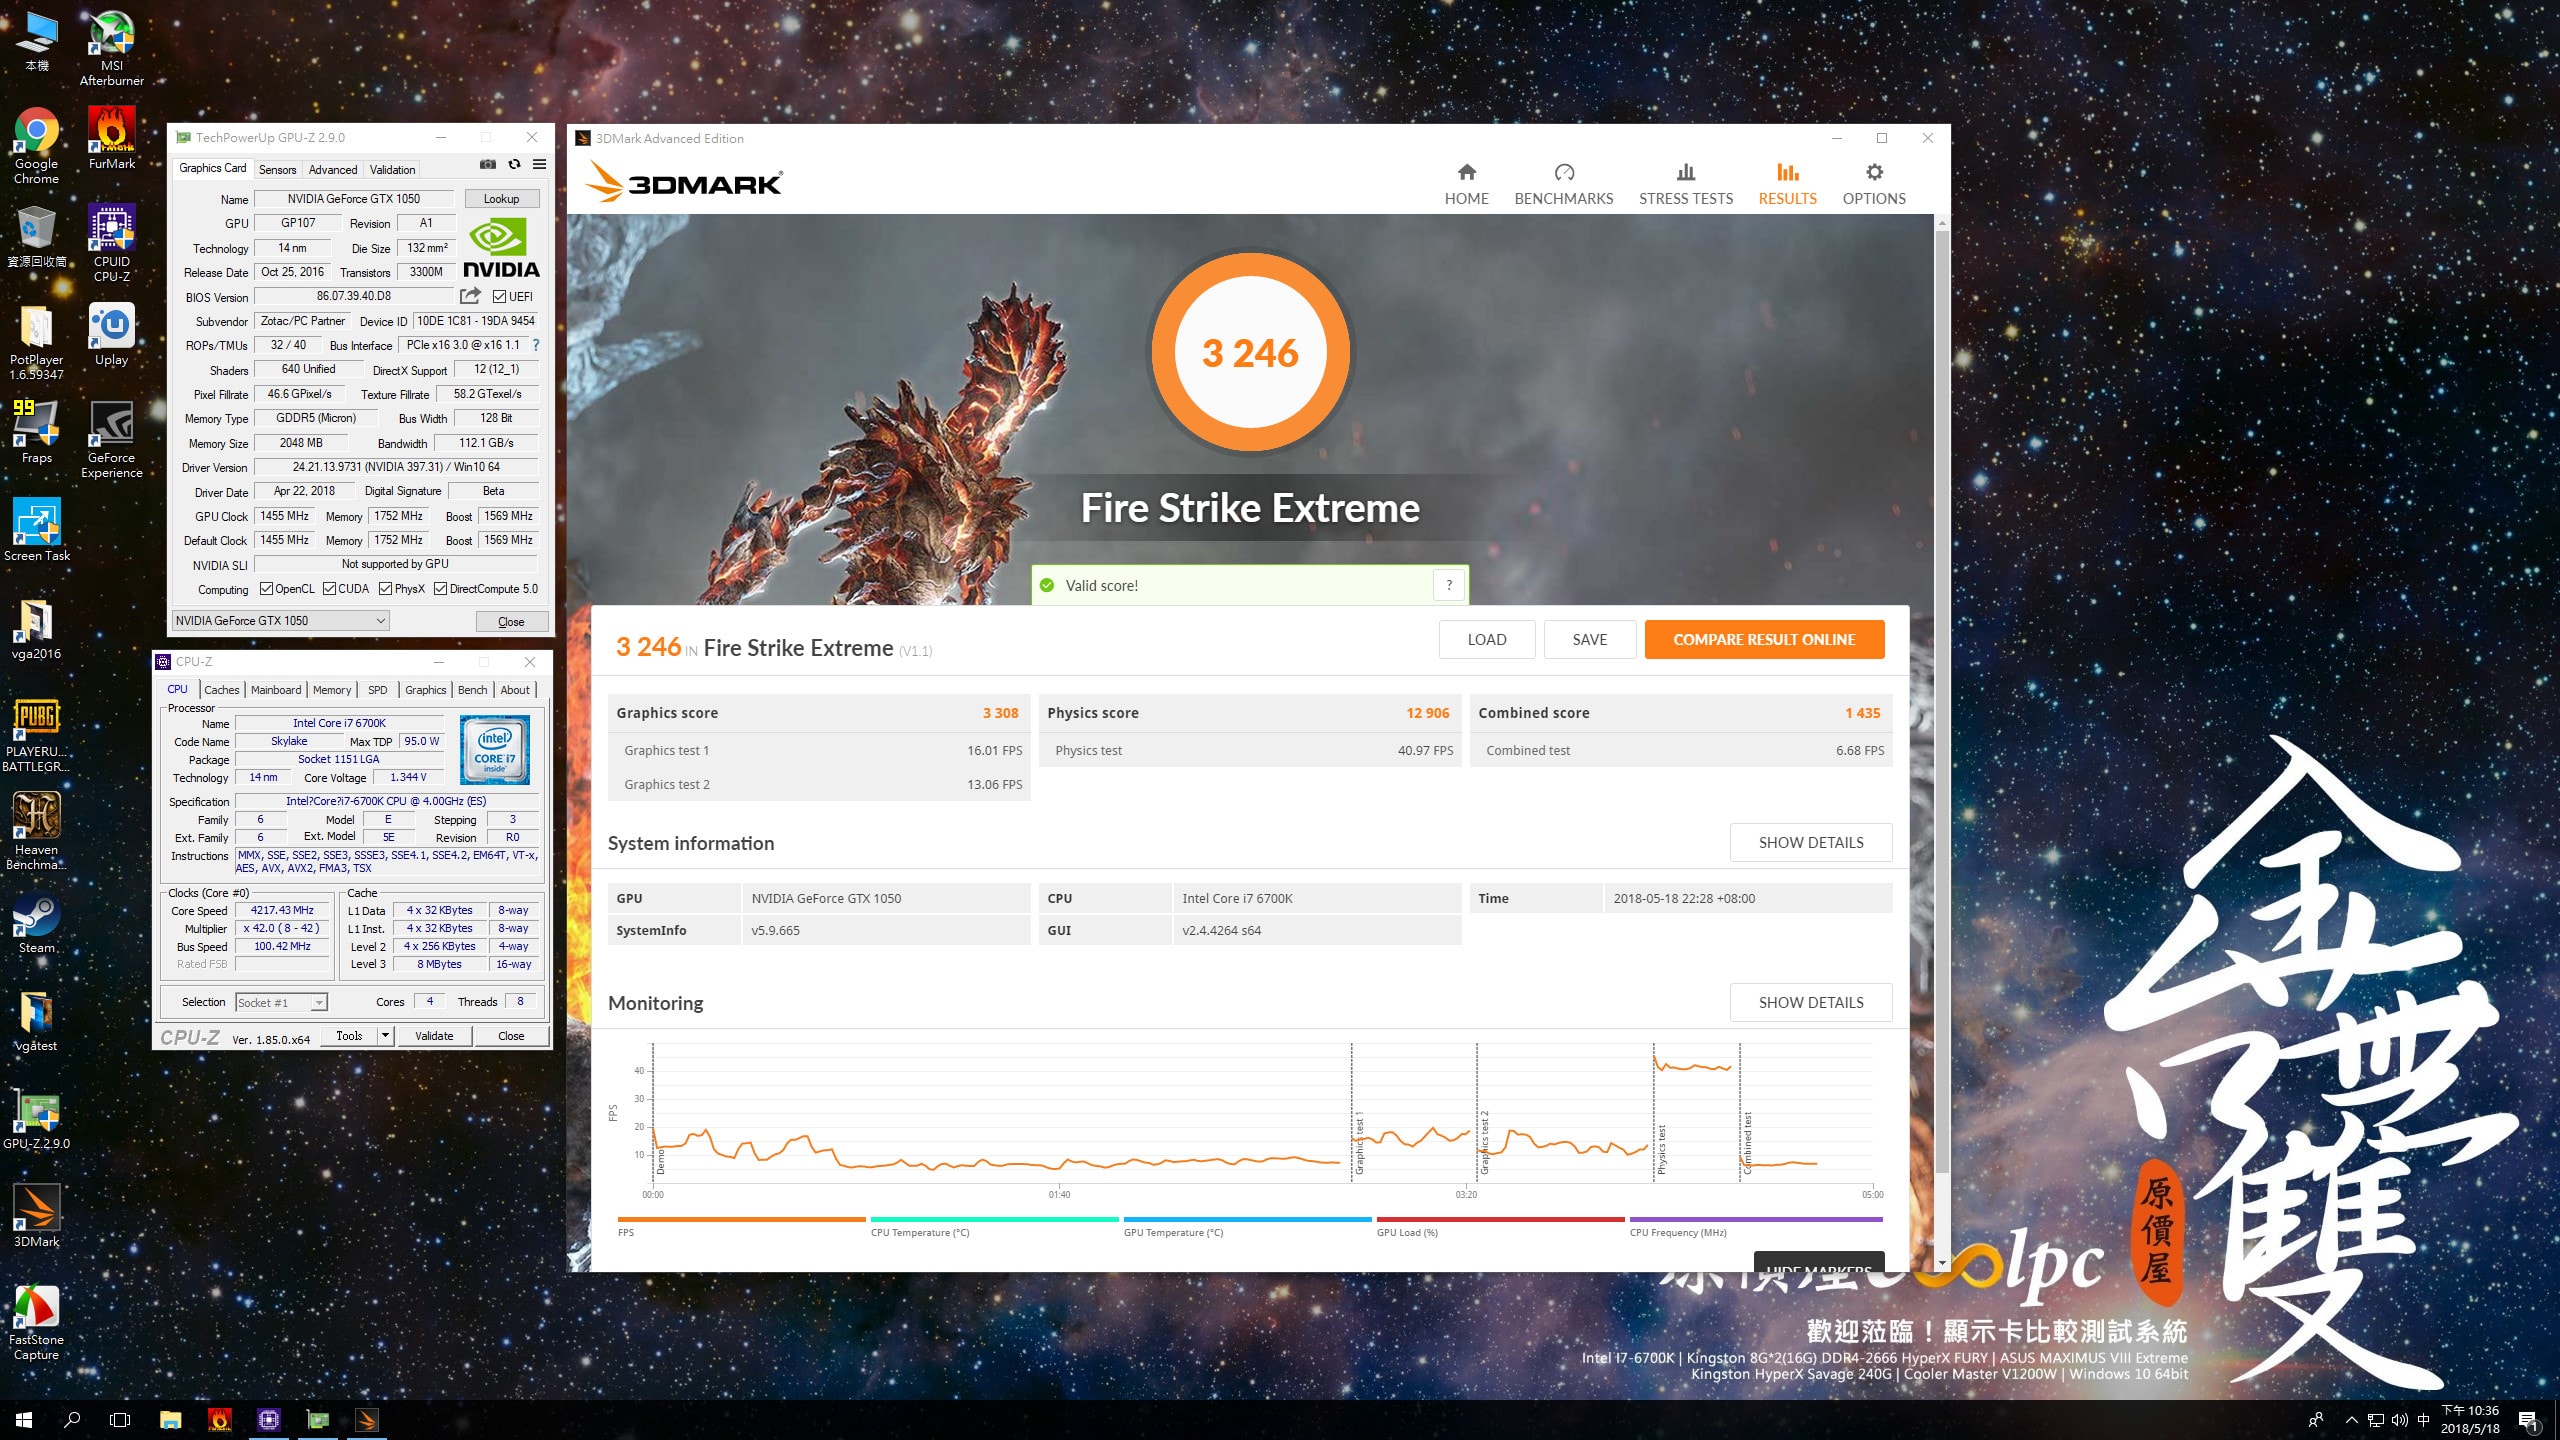Open PotPlayer desktop icon

pyautogui.click(x=36, y=343)
